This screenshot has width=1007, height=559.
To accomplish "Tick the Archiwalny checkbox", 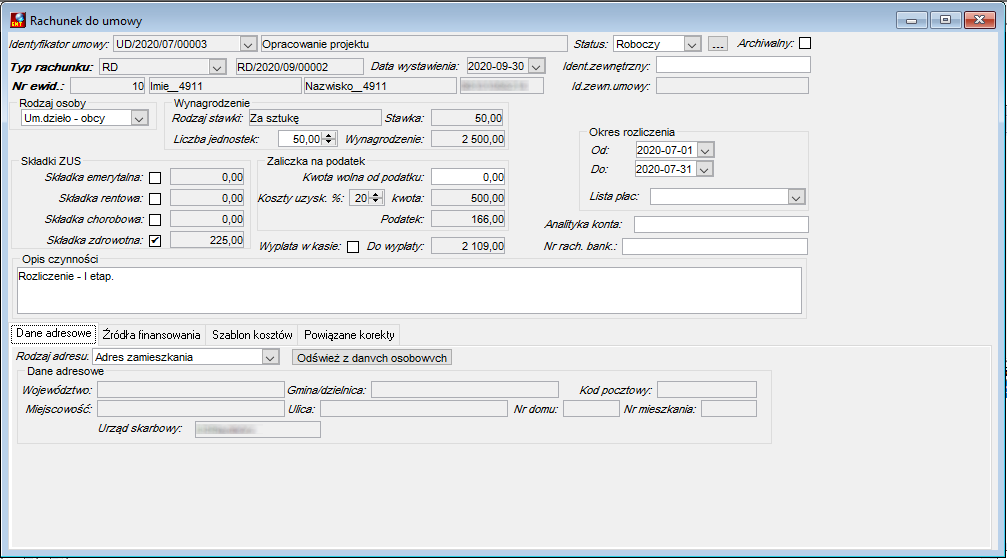I will coord(805,43).
